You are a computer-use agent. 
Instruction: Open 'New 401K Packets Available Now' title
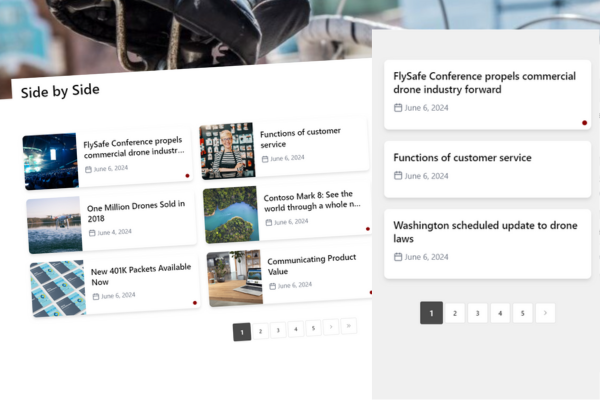click(x=139, y=276)
